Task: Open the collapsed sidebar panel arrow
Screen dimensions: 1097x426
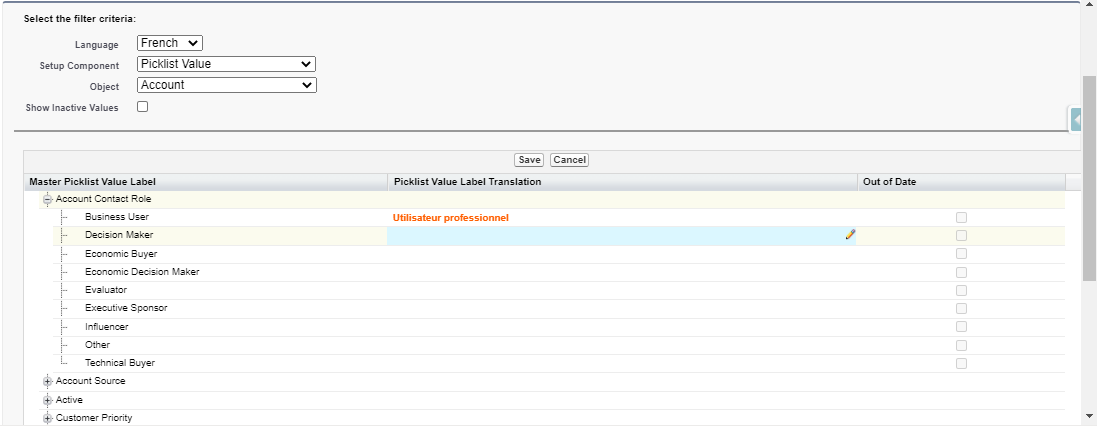Action: coord(1076,120)
